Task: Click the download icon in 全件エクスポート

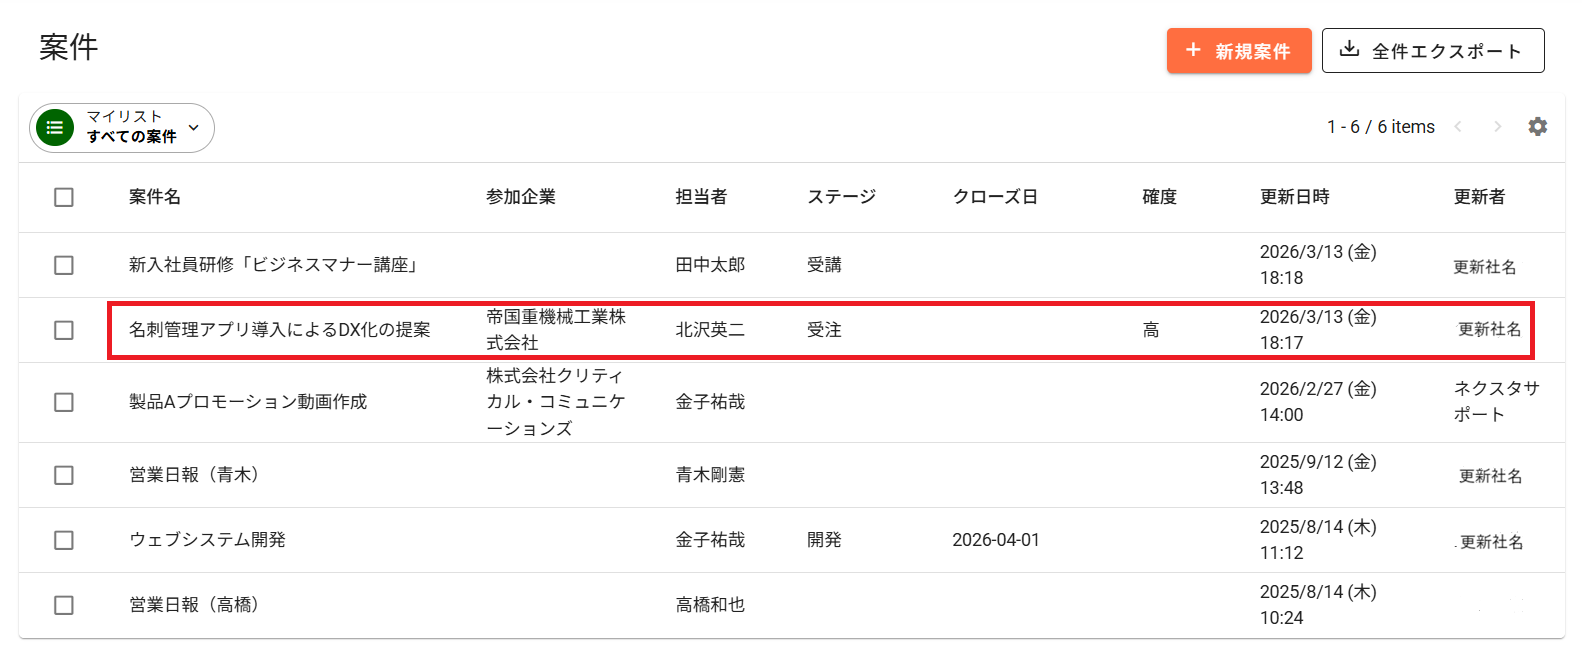Action: click(x=1349, y=49)
